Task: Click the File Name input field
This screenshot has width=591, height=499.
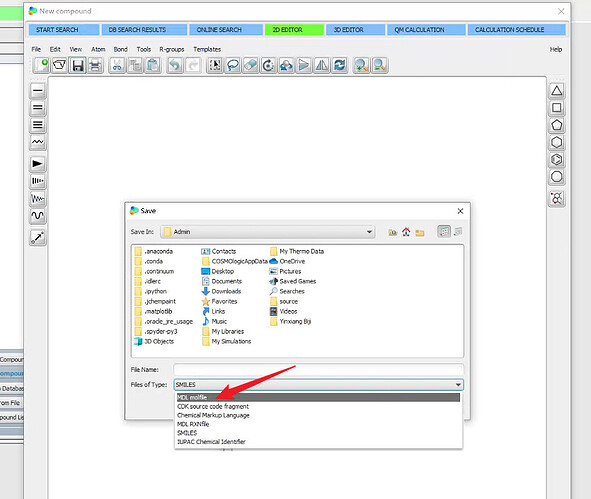Action: [x=318, y=369]
